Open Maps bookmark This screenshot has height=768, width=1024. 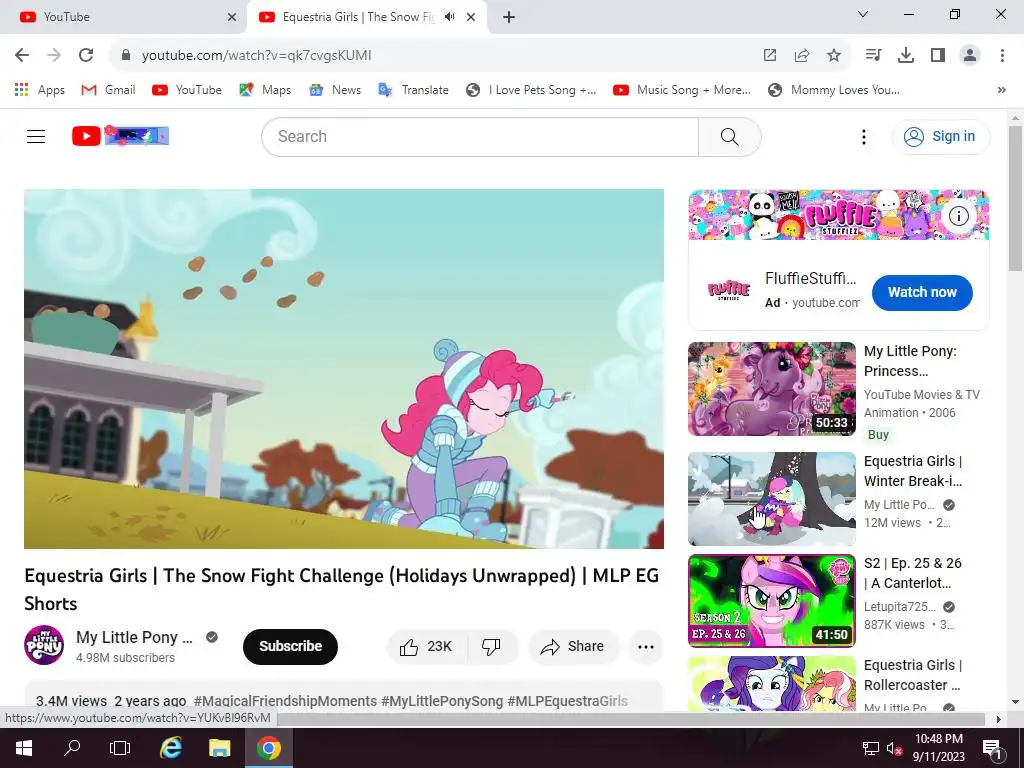point(265,90)
